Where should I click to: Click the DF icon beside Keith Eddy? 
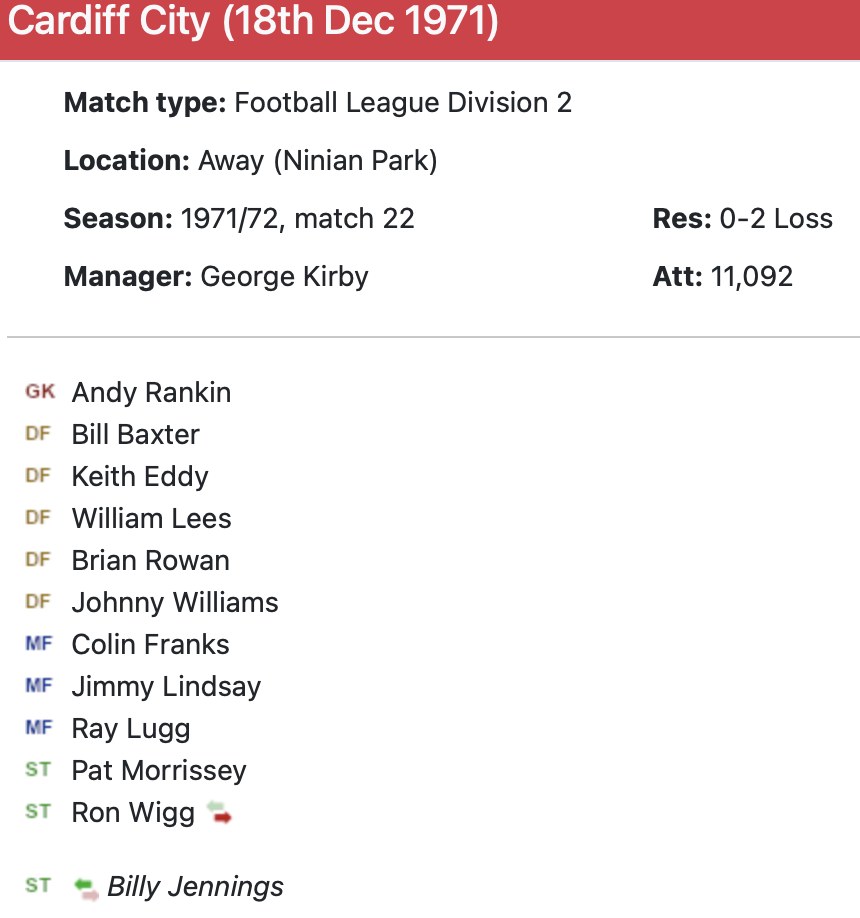38,476
